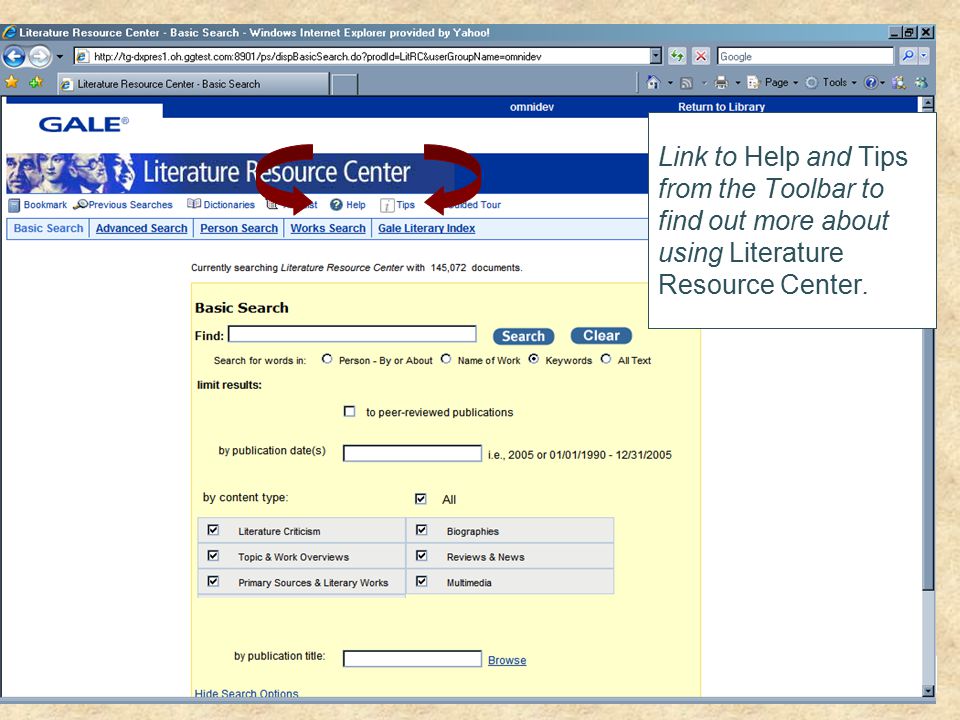Click the page scrollbar up arrow
Viewport: 960px width, 720px height.
pos(928,103)
